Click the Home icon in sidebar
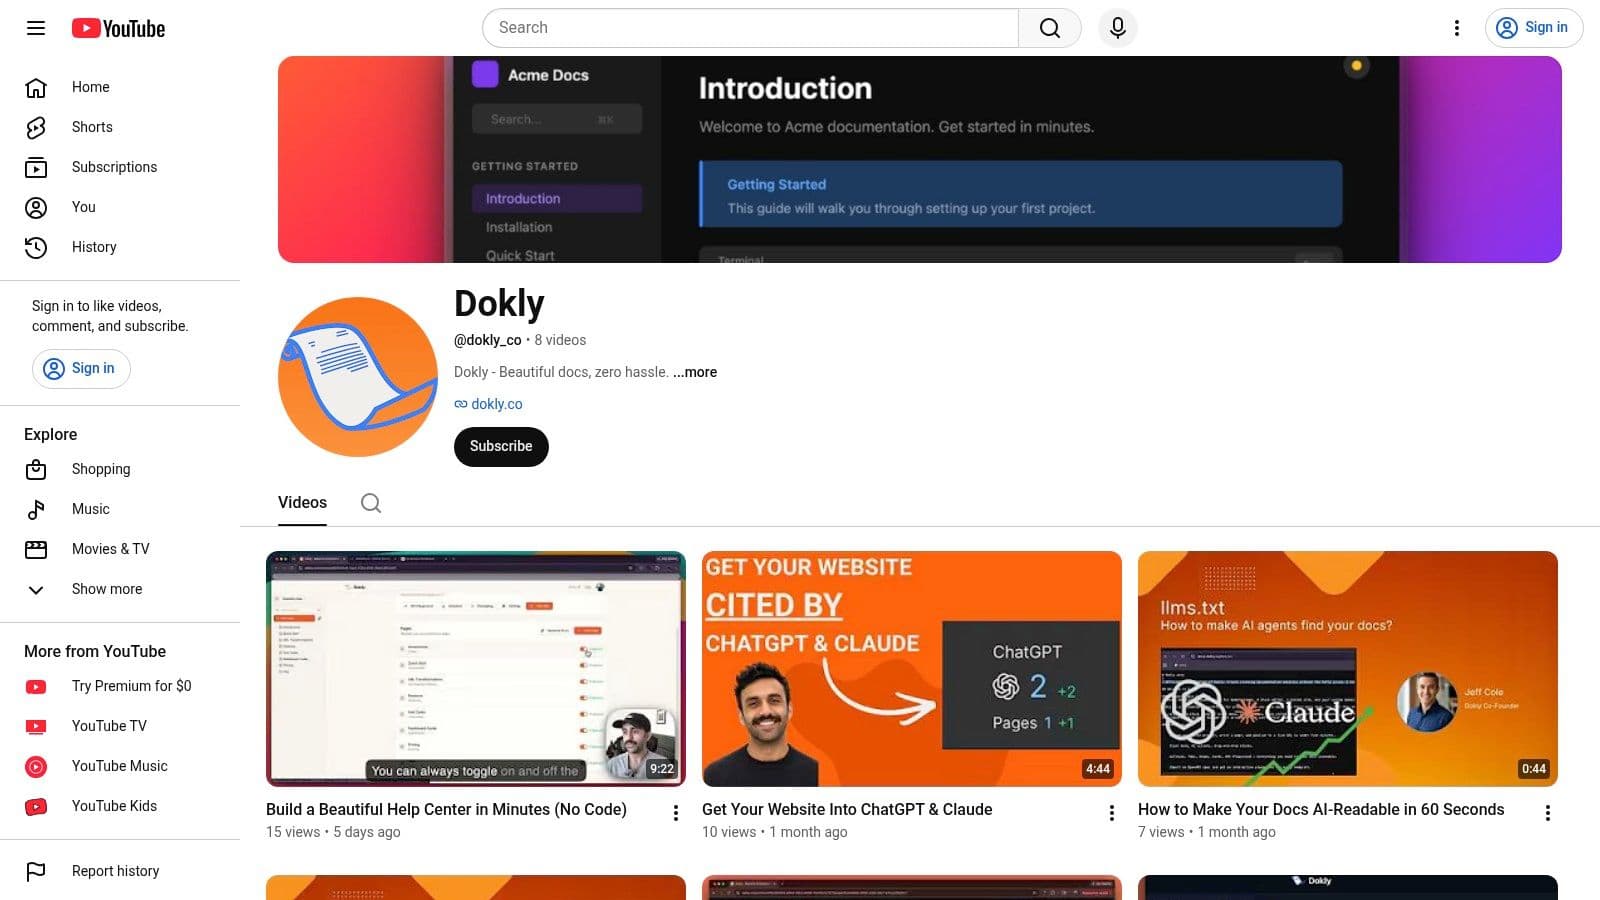Viewport: 1600px width, 900px height. pos(36,87)
